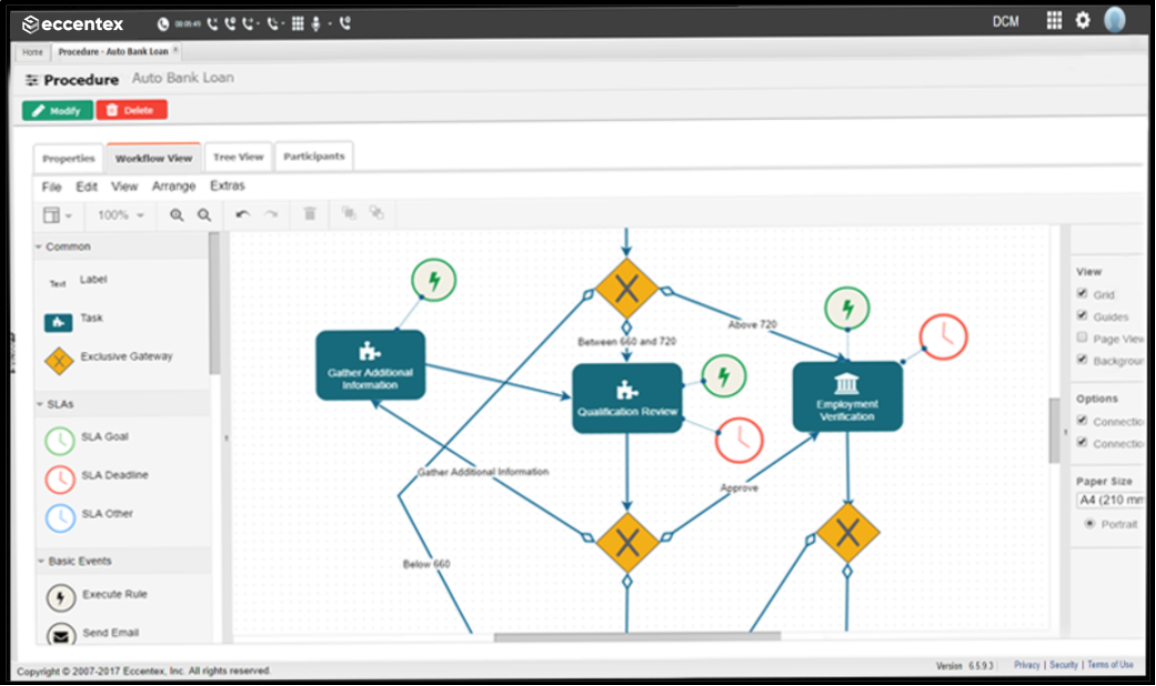Click the user avatar icon
The image size is (1156, 686).
1115,20
